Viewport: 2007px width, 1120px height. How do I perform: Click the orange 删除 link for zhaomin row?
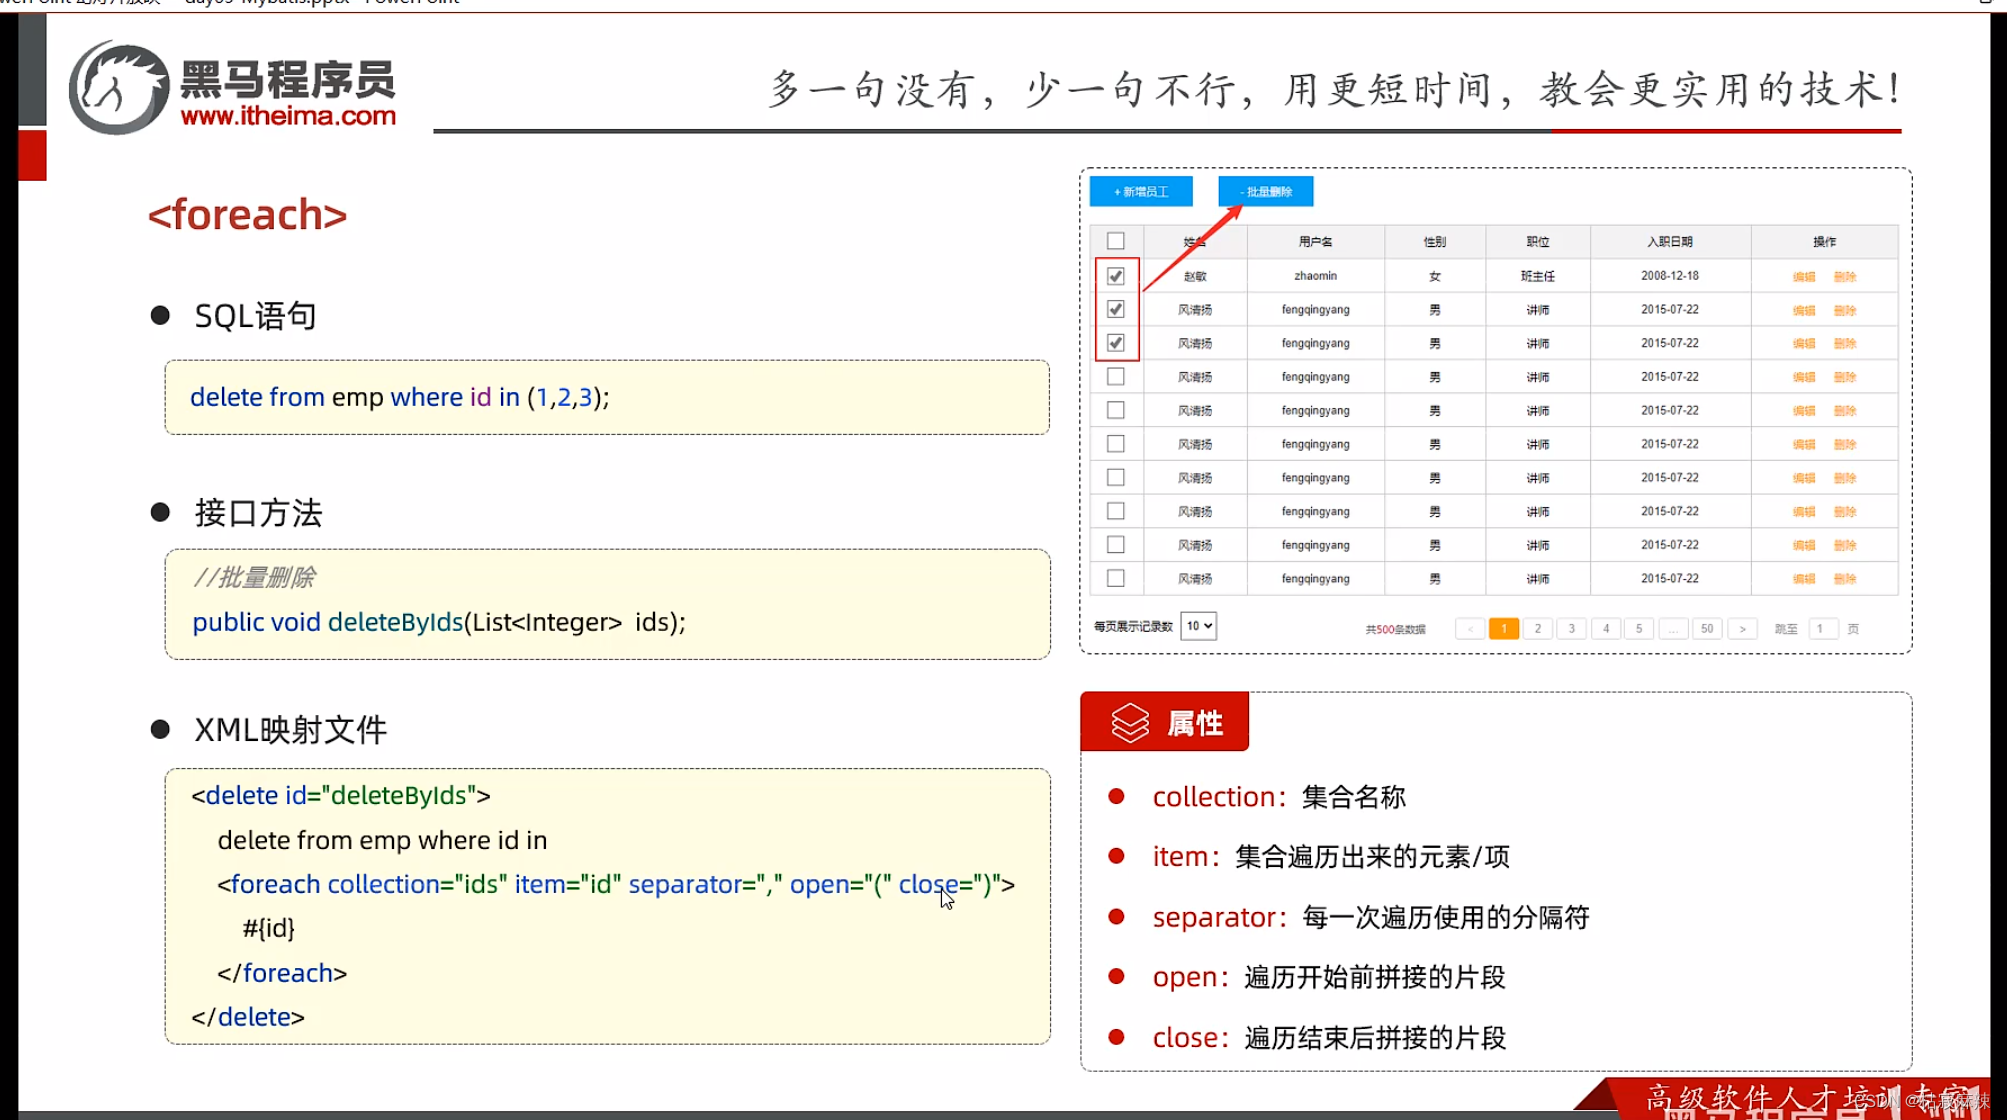[x=1845, y=277]
